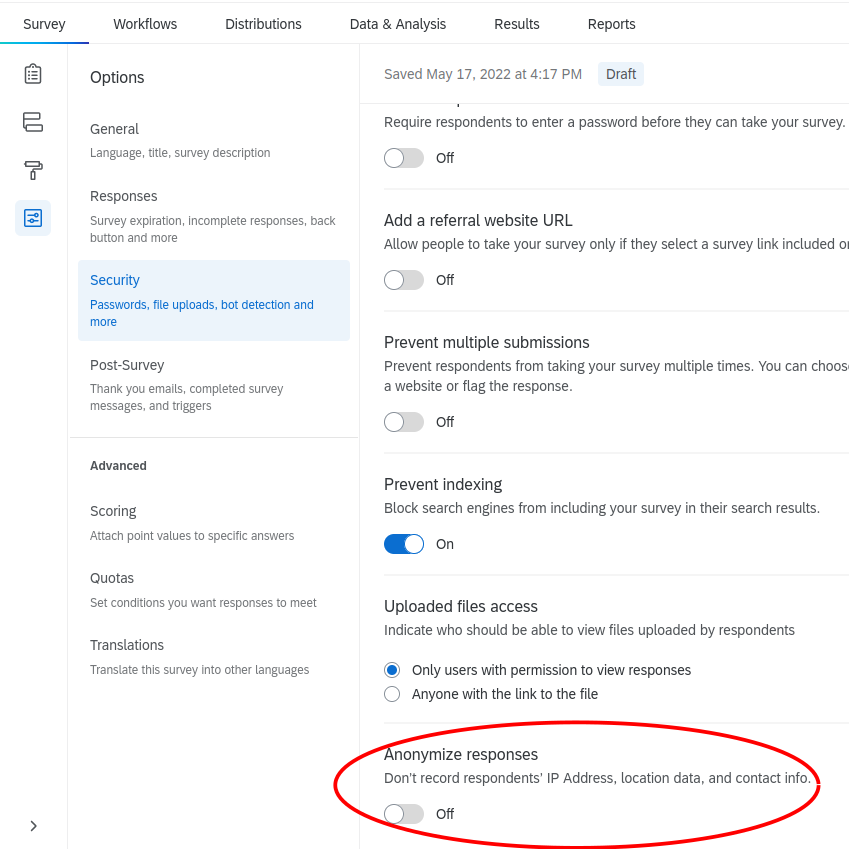This screenshot has height=849, width=849.
Task: Click the password protection Off switch
Action: [403, 157]
